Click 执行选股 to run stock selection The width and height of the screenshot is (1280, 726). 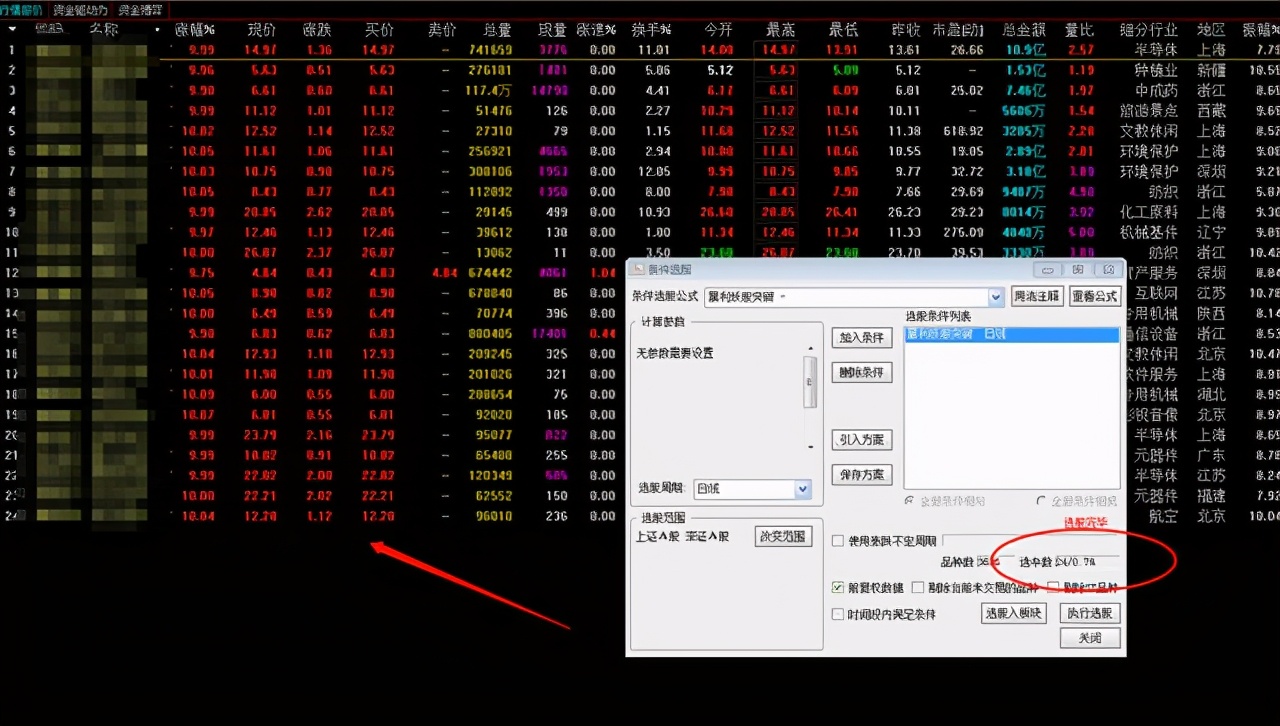[x=1090, y=613]
